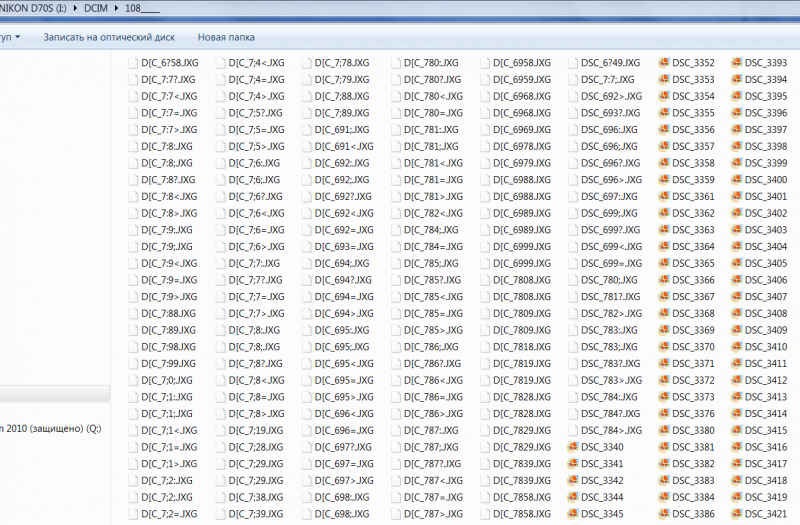This screenshot has width=800, height=525.
Task: Select file name D[C_6978.JXG
Action: pyautogui.click(x=522, y=146)
